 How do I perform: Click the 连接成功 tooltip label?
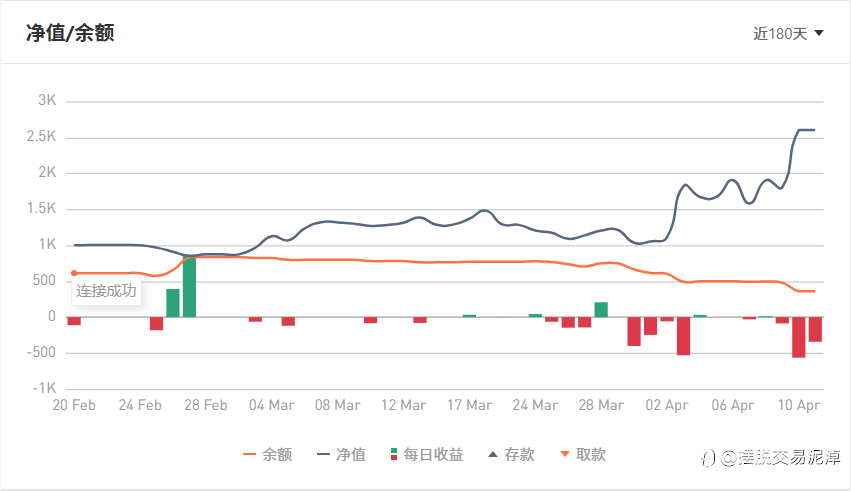pos(106,292)
